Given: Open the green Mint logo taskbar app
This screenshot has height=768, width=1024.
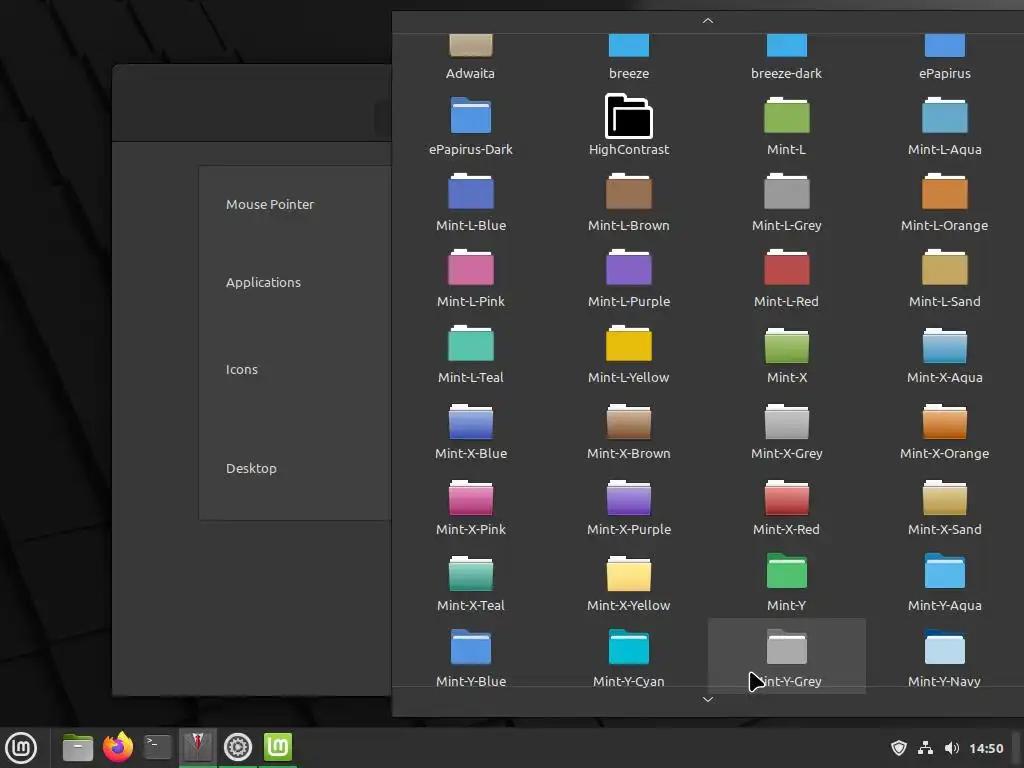Looking at the screenshot, I should 278,747.
